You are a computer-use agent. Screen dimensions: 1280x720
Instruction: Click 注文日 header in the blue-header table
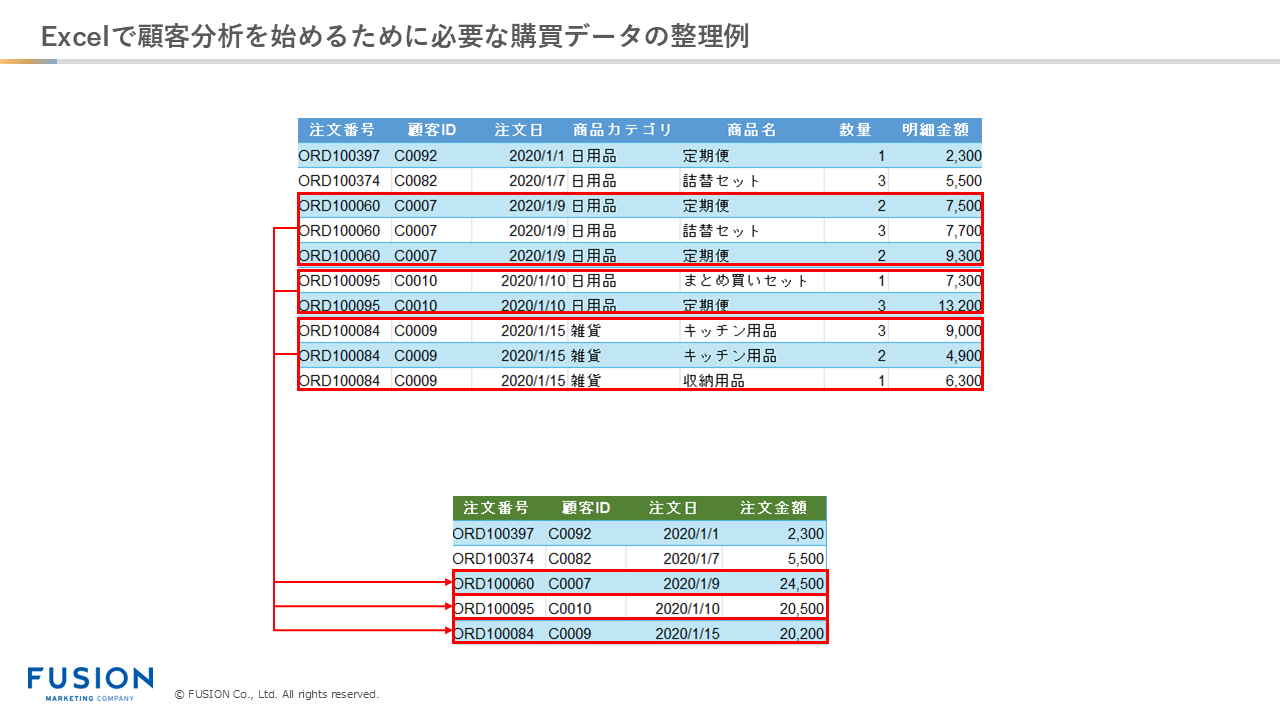point(519,130)
